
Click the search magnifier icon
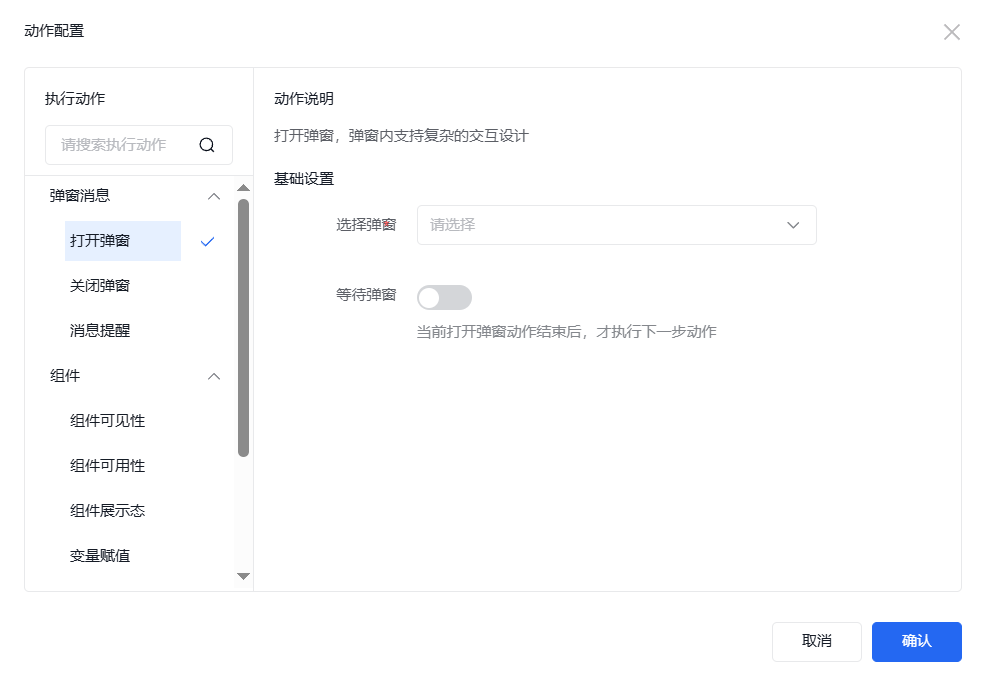coord(206,145)
